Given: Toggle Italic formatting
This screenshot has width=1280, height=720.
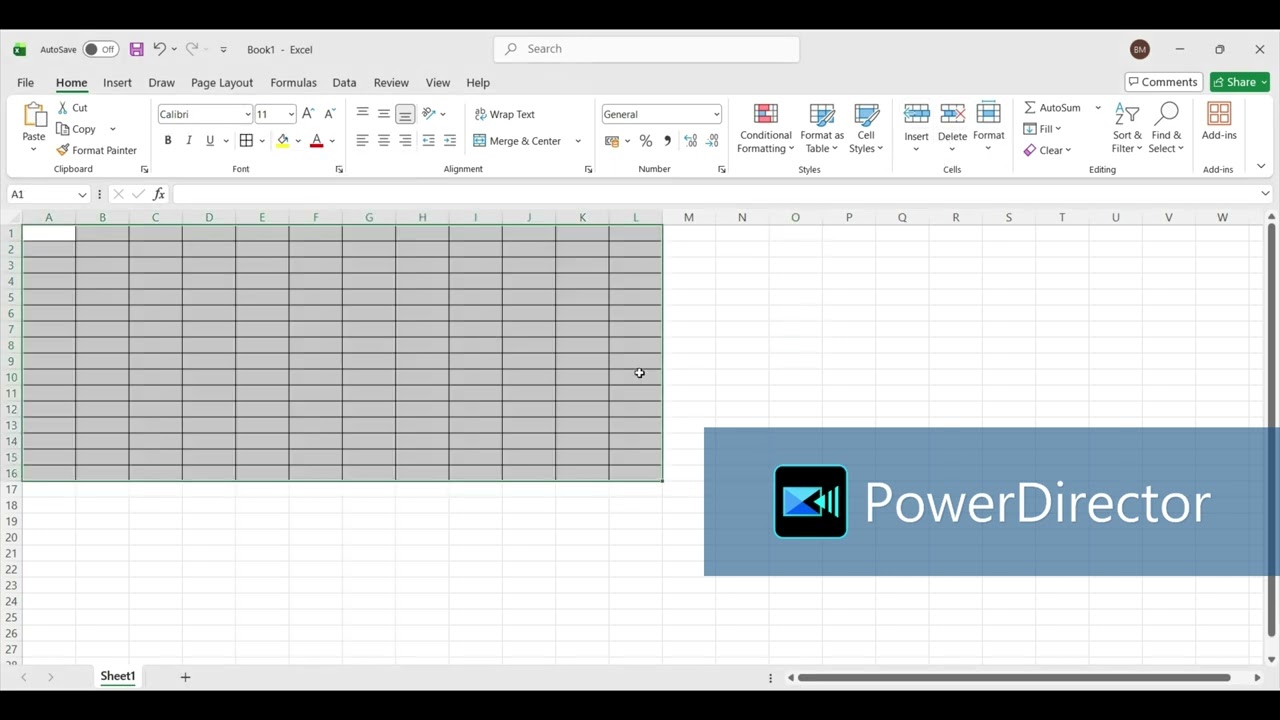Looking at the screenshot, I should point(189,141).
